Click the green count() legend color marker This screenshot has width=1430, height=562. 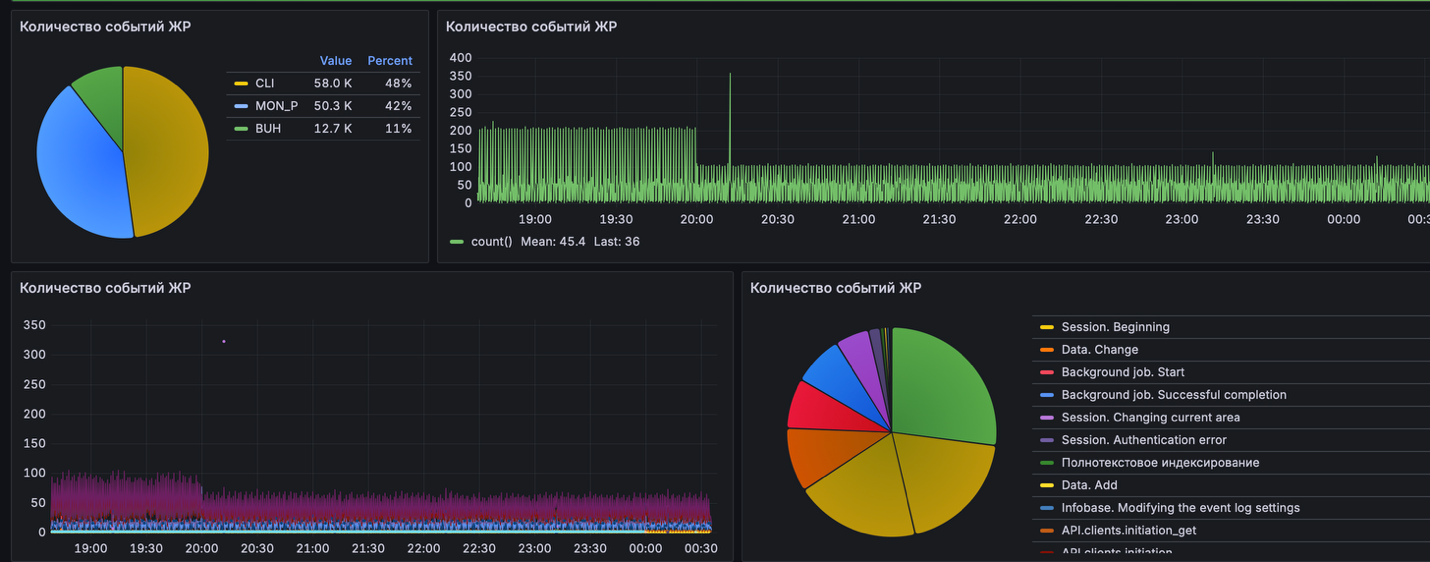457,242
